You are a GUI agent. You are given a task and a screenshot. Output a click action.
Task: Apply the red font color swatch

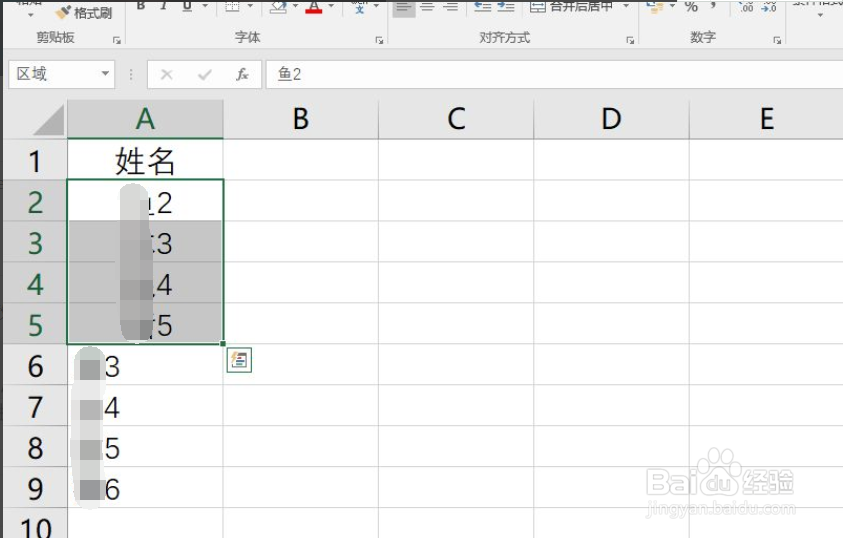(313, 7)
